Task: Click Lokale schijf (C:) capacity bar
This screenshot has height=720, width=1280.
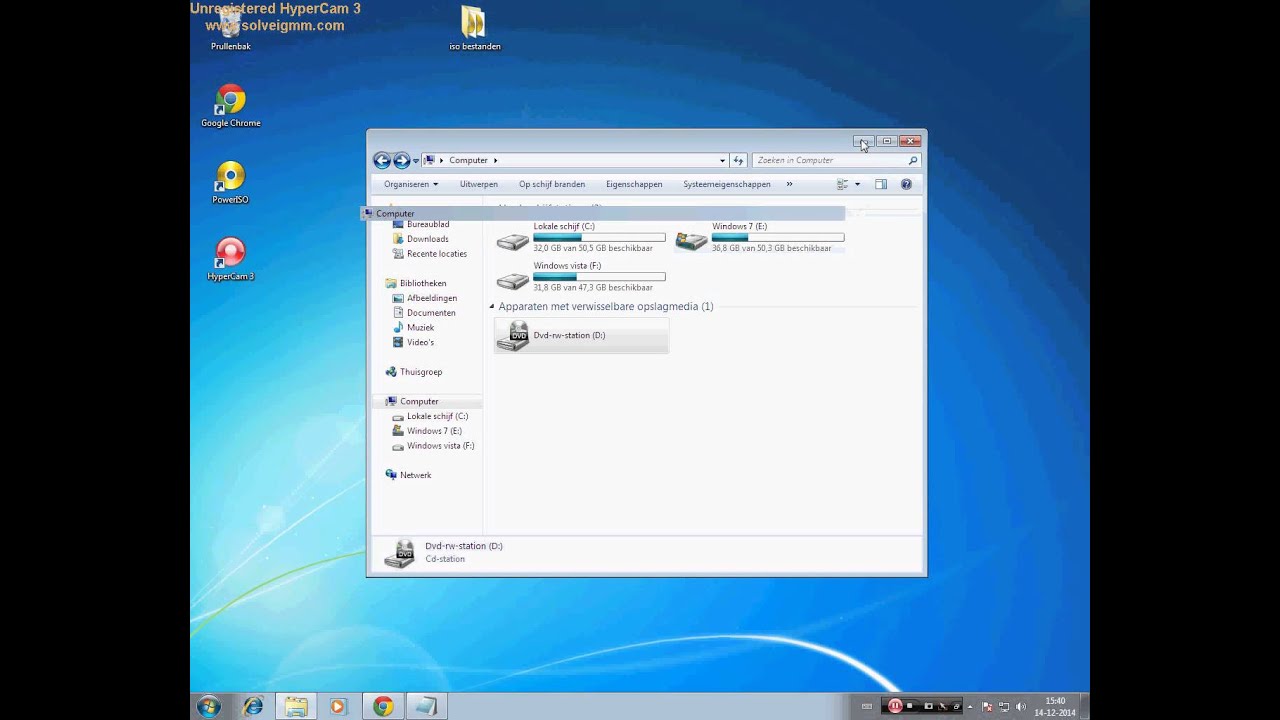Action: 599,238
